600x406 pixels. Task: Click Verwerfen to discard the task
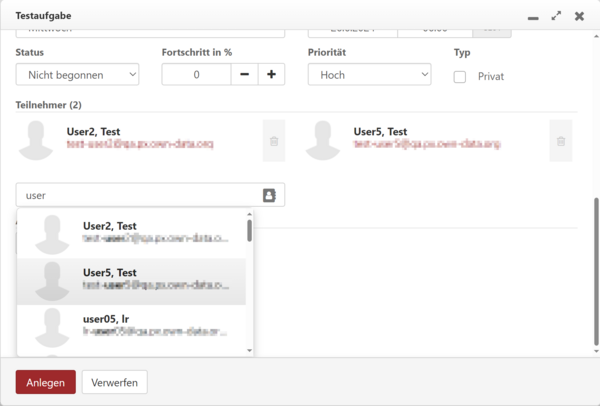pyautogui.click(x=114, y=382)
